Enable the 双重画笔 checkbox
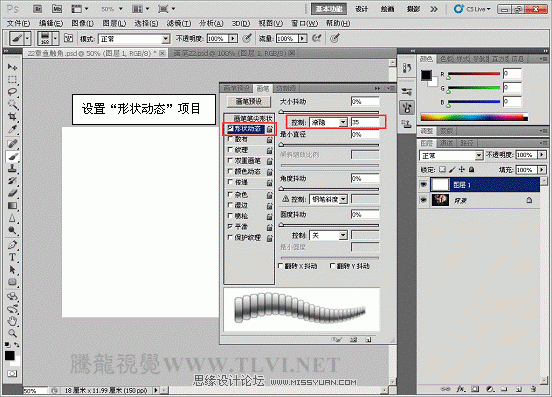552x397 pixels. pyautogui.click(x=230, y=160)
